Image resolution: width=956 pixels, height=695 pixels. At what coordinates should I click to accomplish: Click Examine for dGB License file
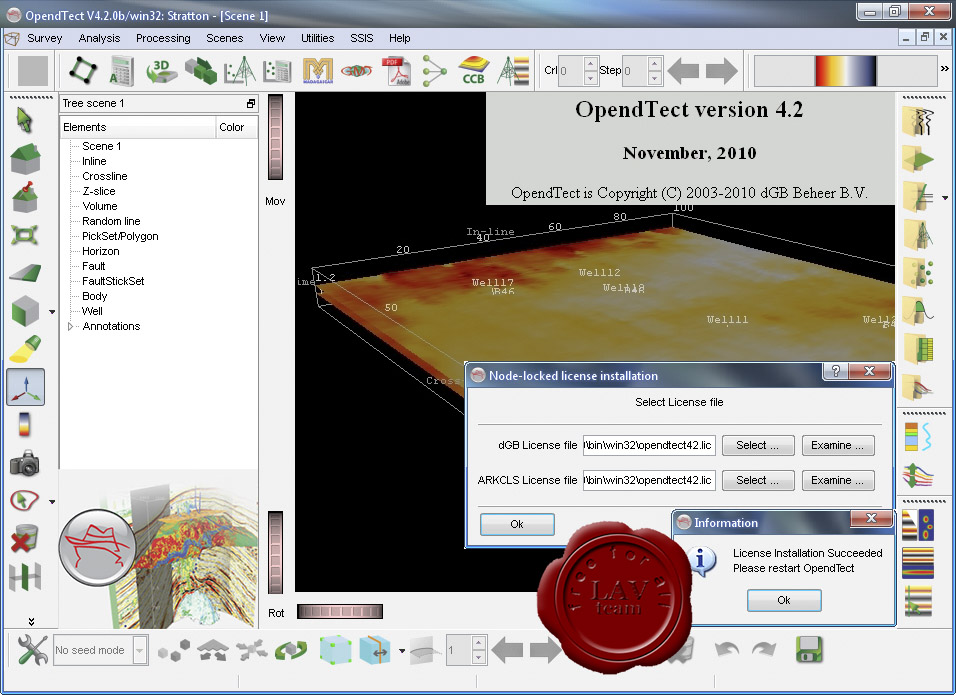pyautogui.click(x=838, y=445)
